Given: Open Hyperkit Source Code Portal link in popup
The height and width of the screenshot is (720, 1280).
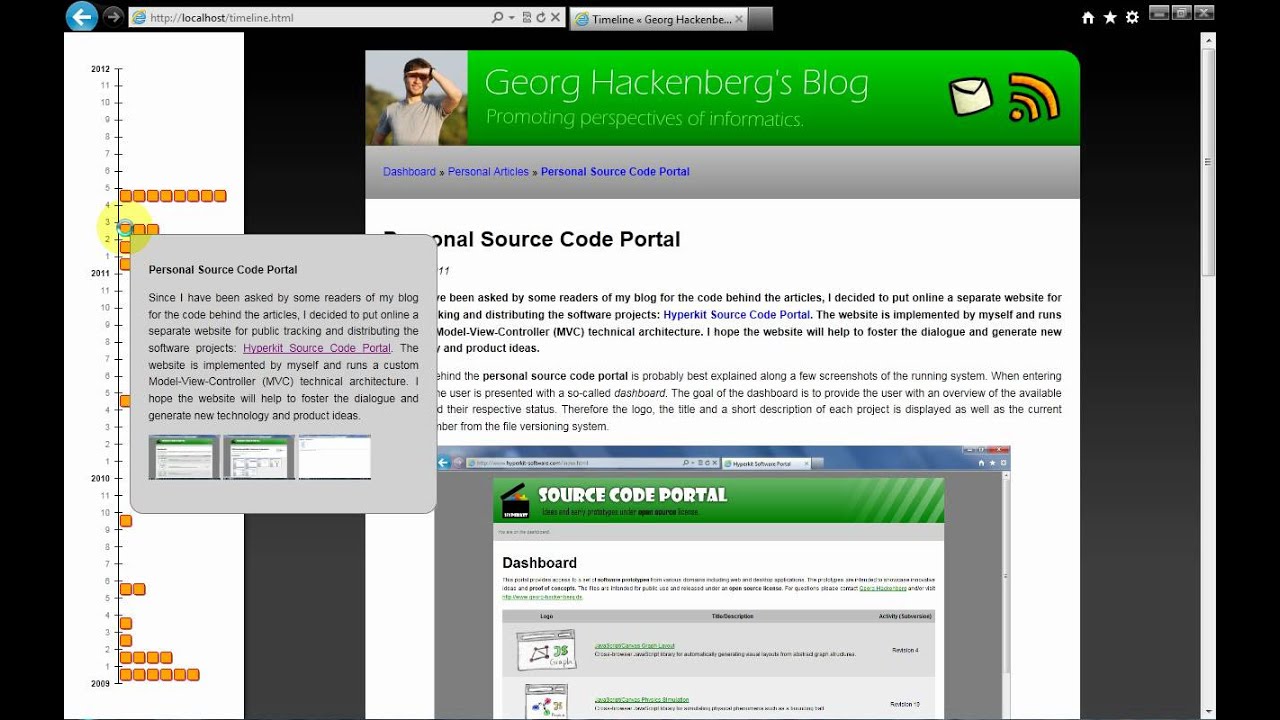Looking at the screenshot, I should pyautogui.click(x=317, y=348).
